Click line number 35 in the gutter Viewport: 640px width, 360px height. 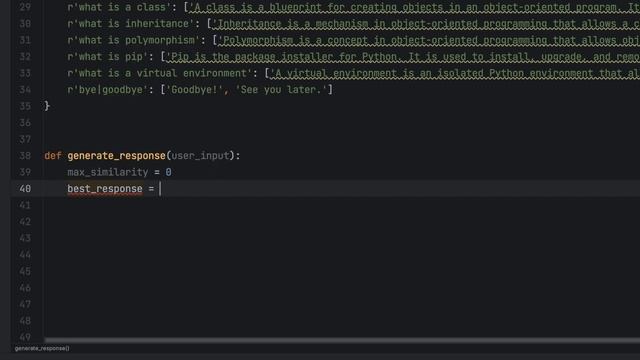25,106
